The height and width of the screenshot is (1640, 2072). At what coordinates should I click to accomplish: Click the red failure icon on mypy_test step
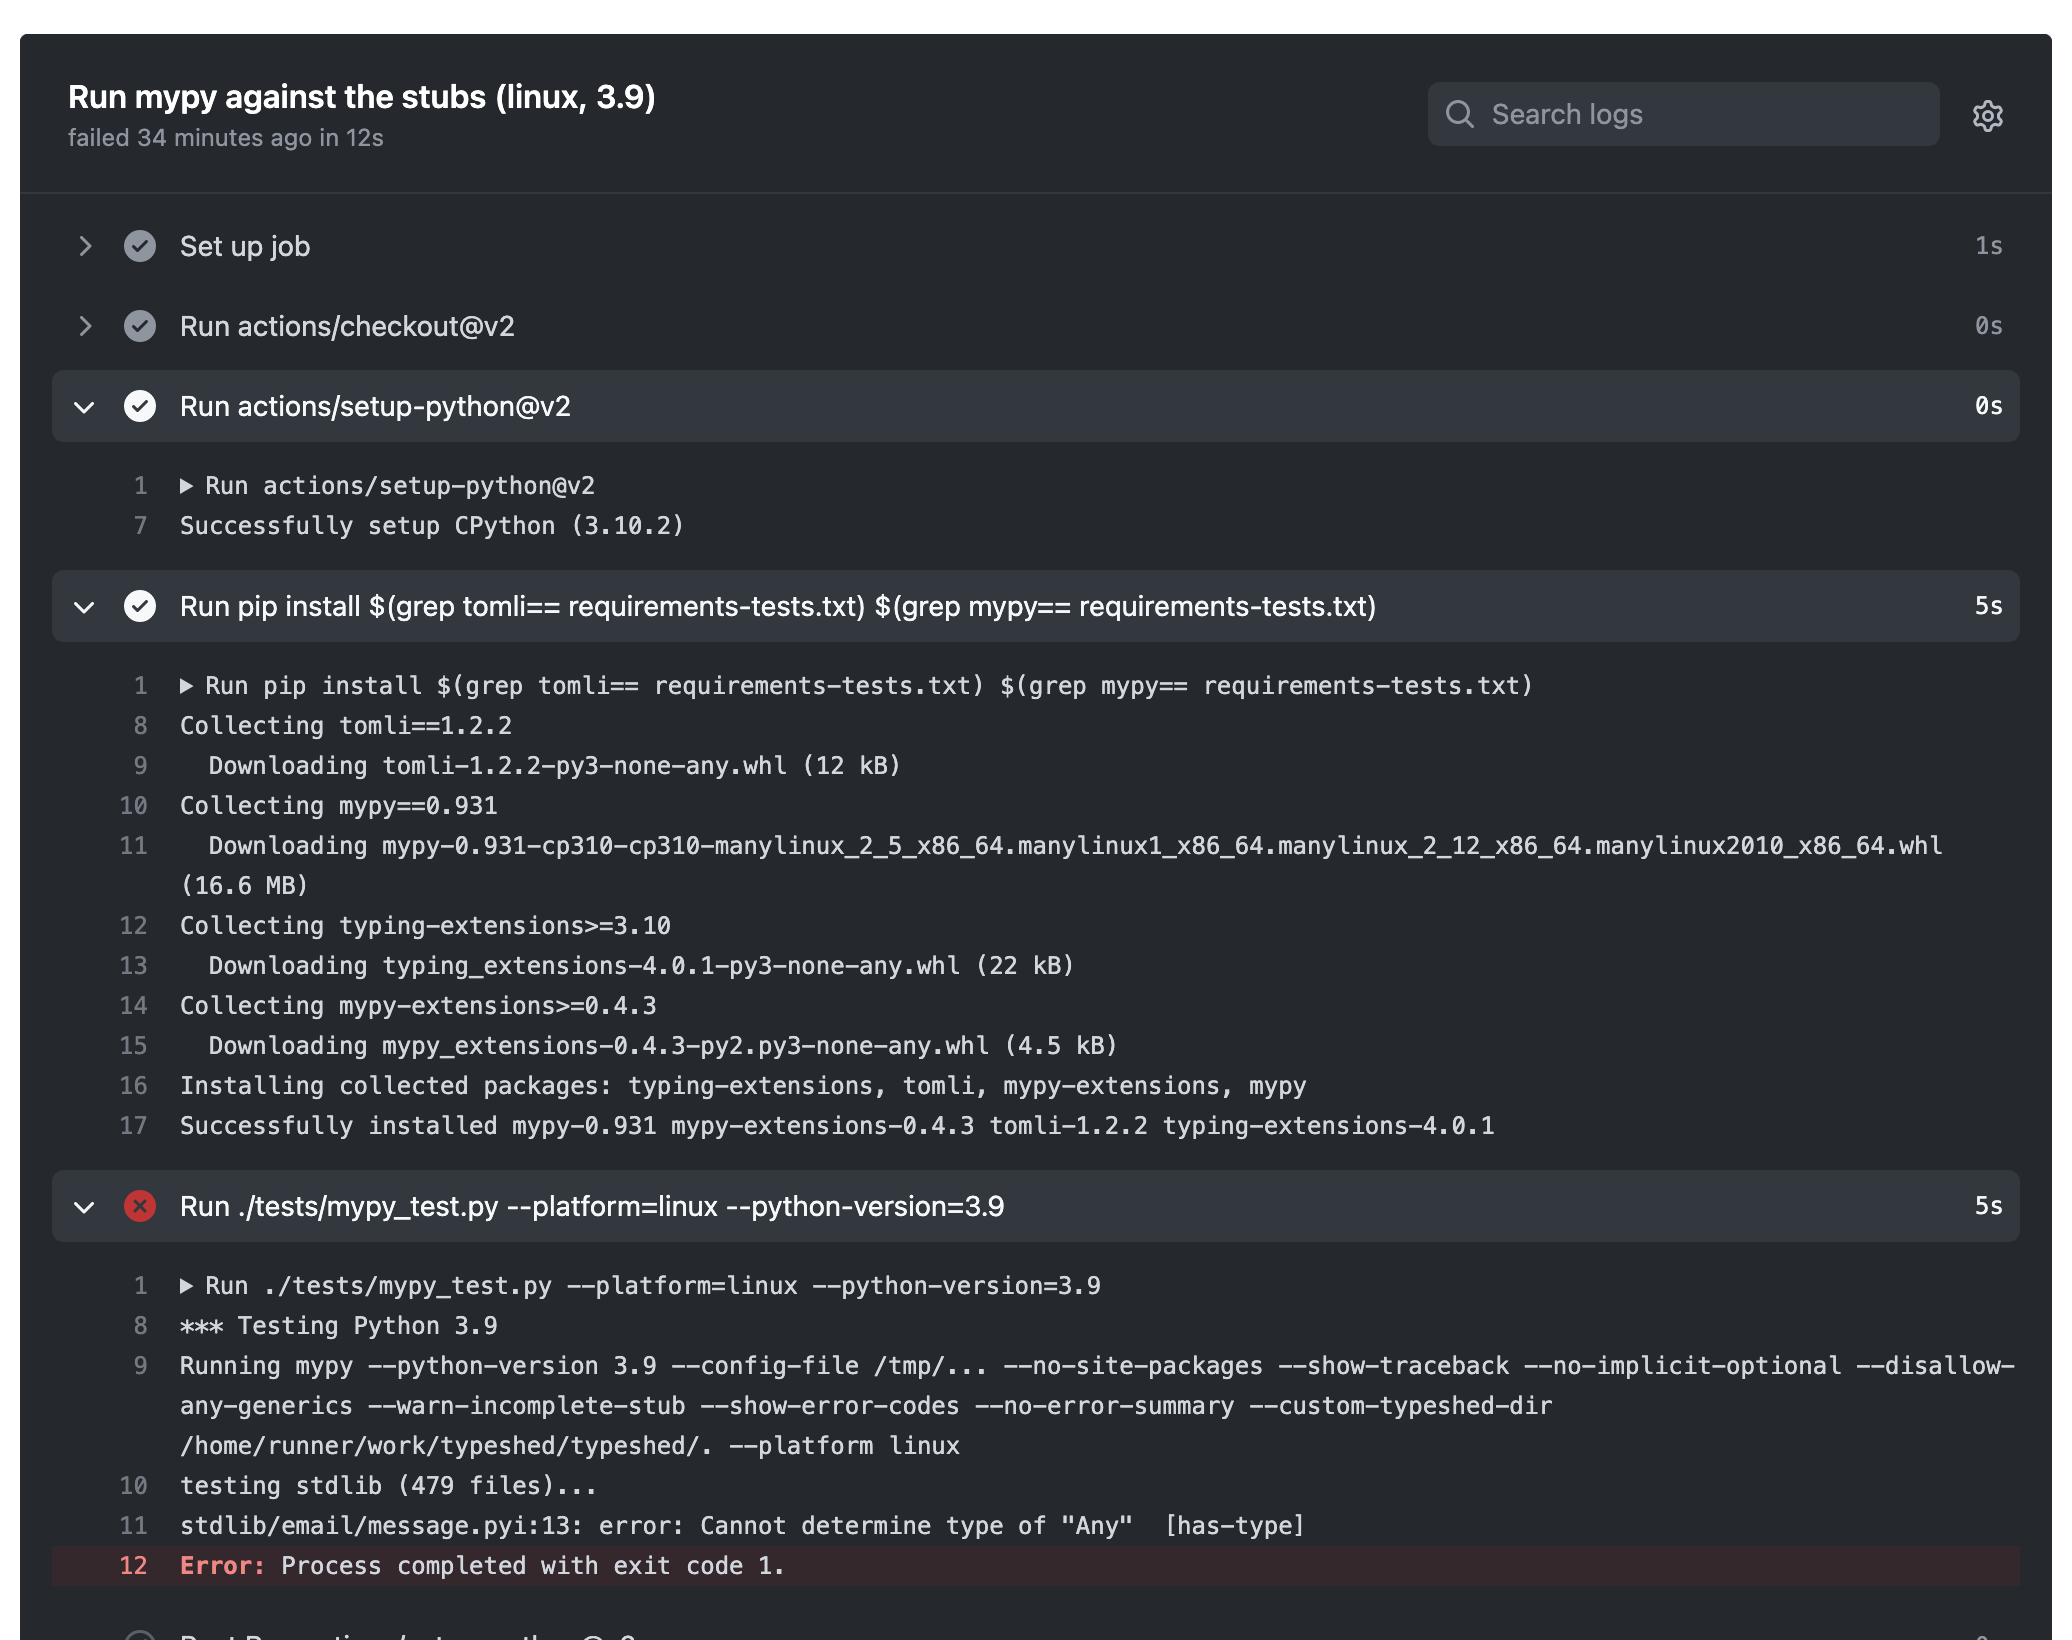coord(140,1206)
